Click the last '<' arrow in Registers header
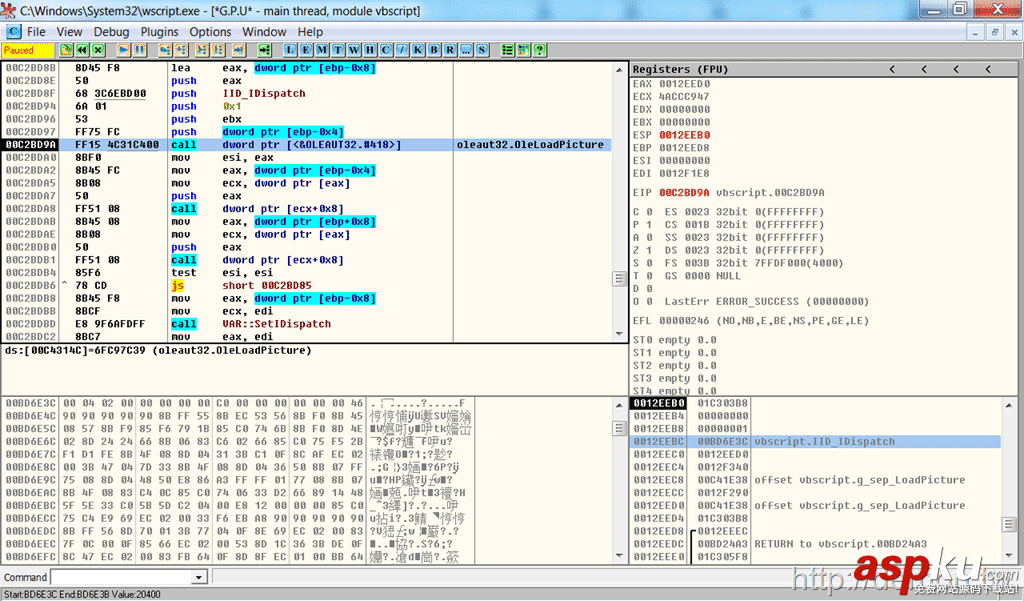The height and width of the screenshot is (601, 1024). click(x=988, y=69)
